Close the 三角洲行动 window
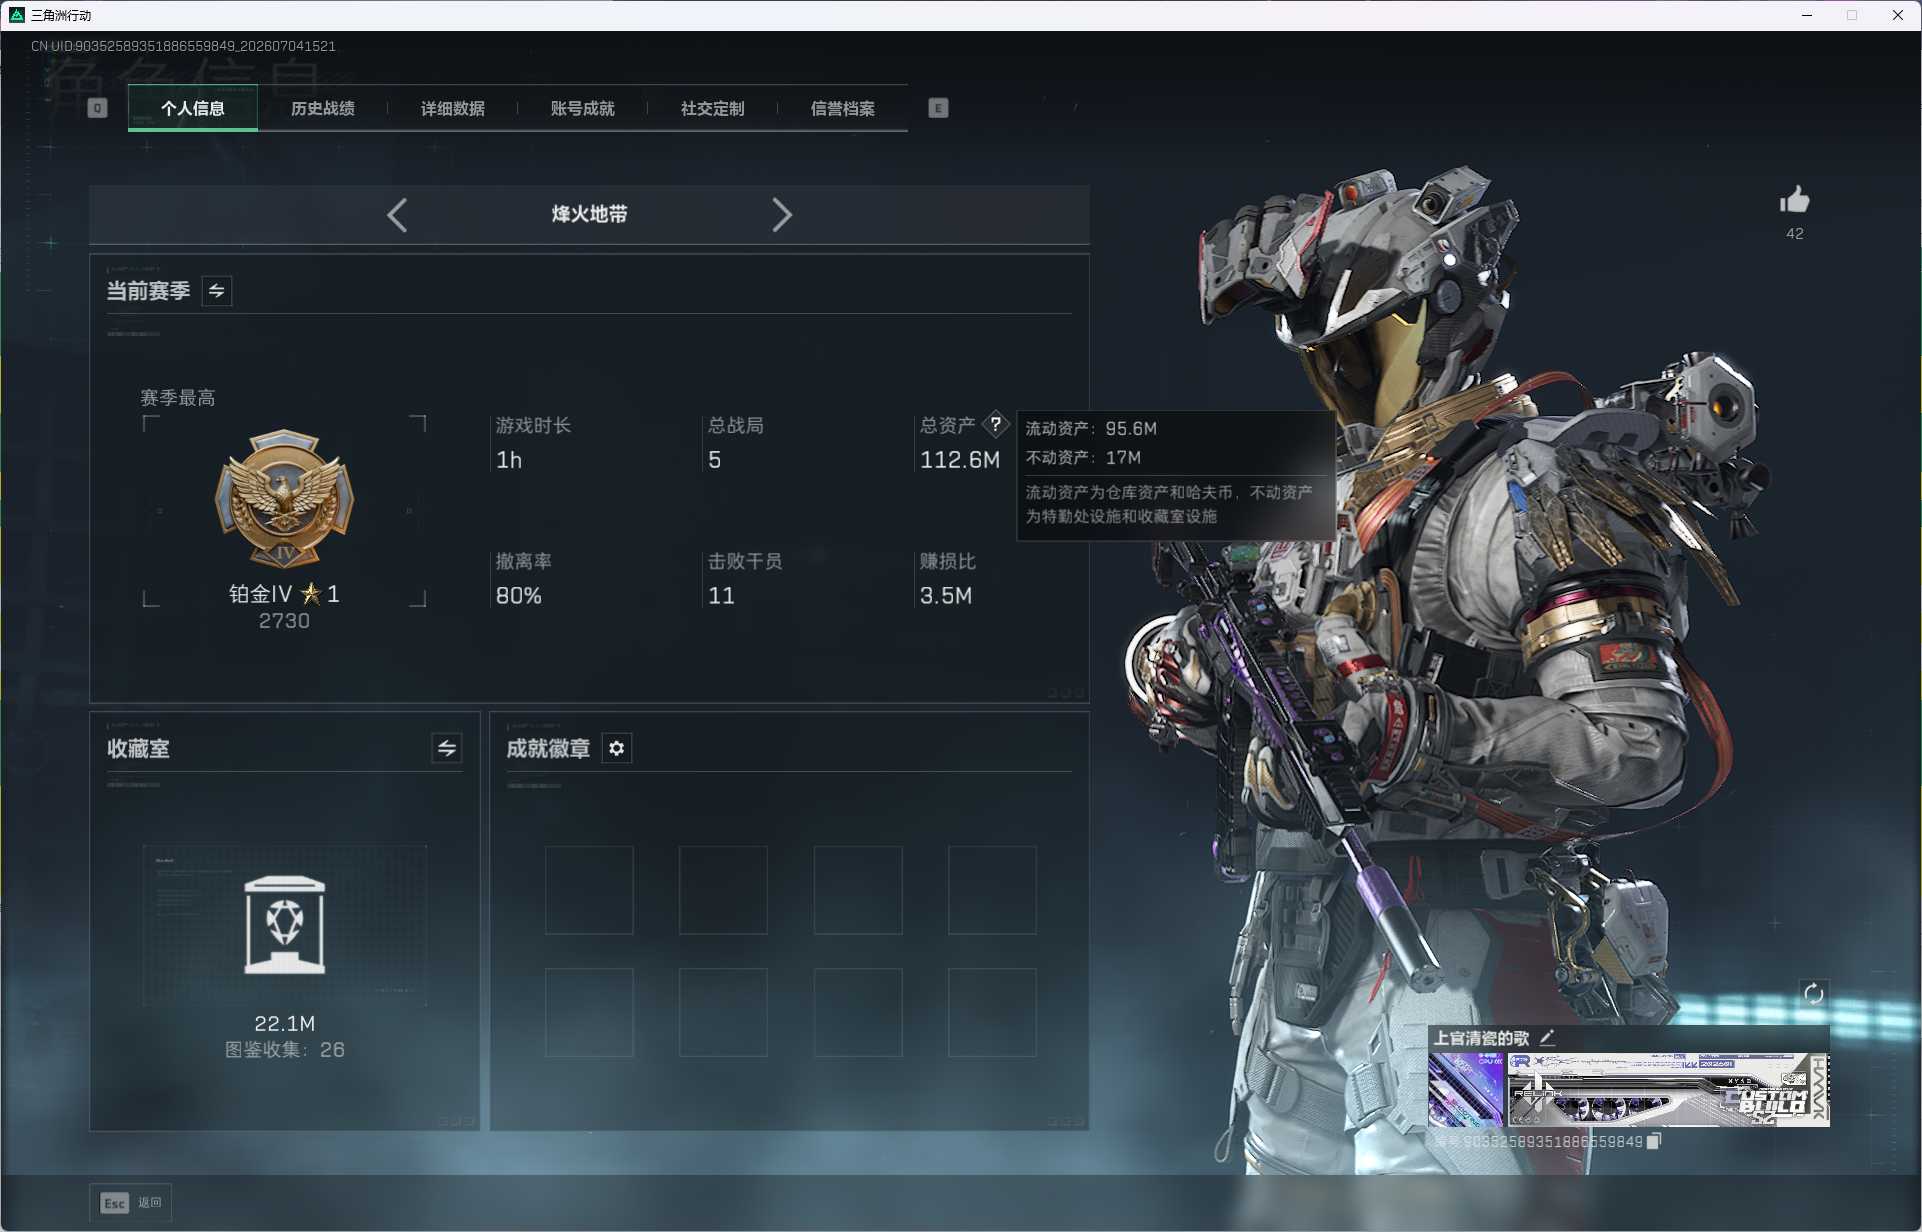The height and width of the screenshot is (1232, 1922). pyautogui.click(x=1898, y=15)
